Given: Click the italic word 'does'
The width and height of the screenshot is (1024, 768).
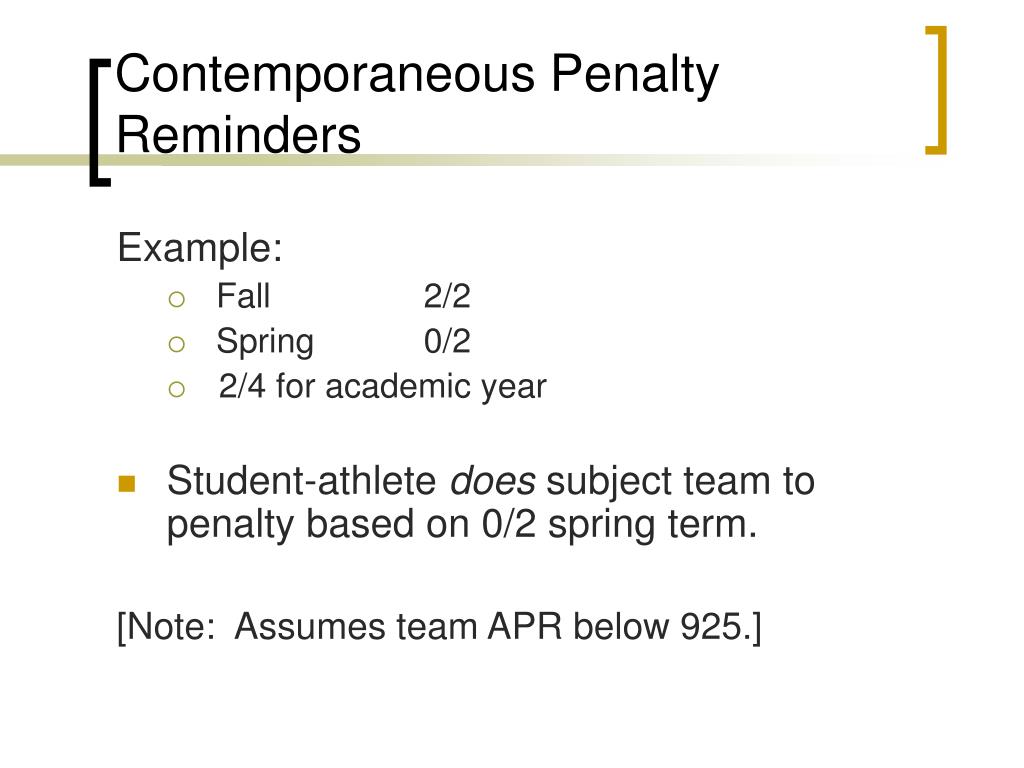Looking at the screenshot, I should 493,481.
